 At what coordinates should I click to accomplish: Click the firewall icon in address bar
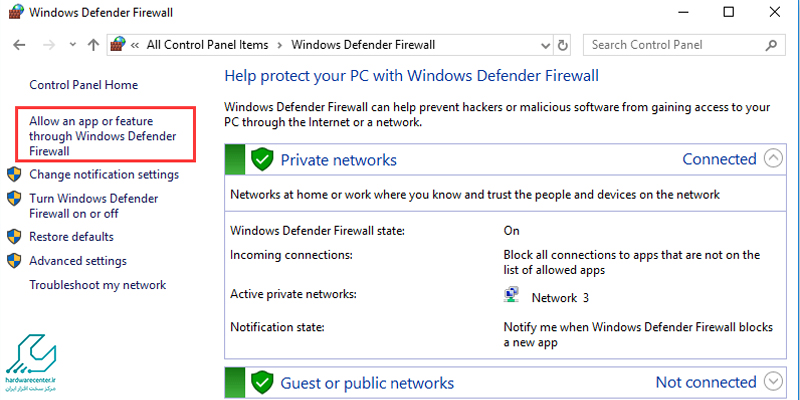coord(118,45)
